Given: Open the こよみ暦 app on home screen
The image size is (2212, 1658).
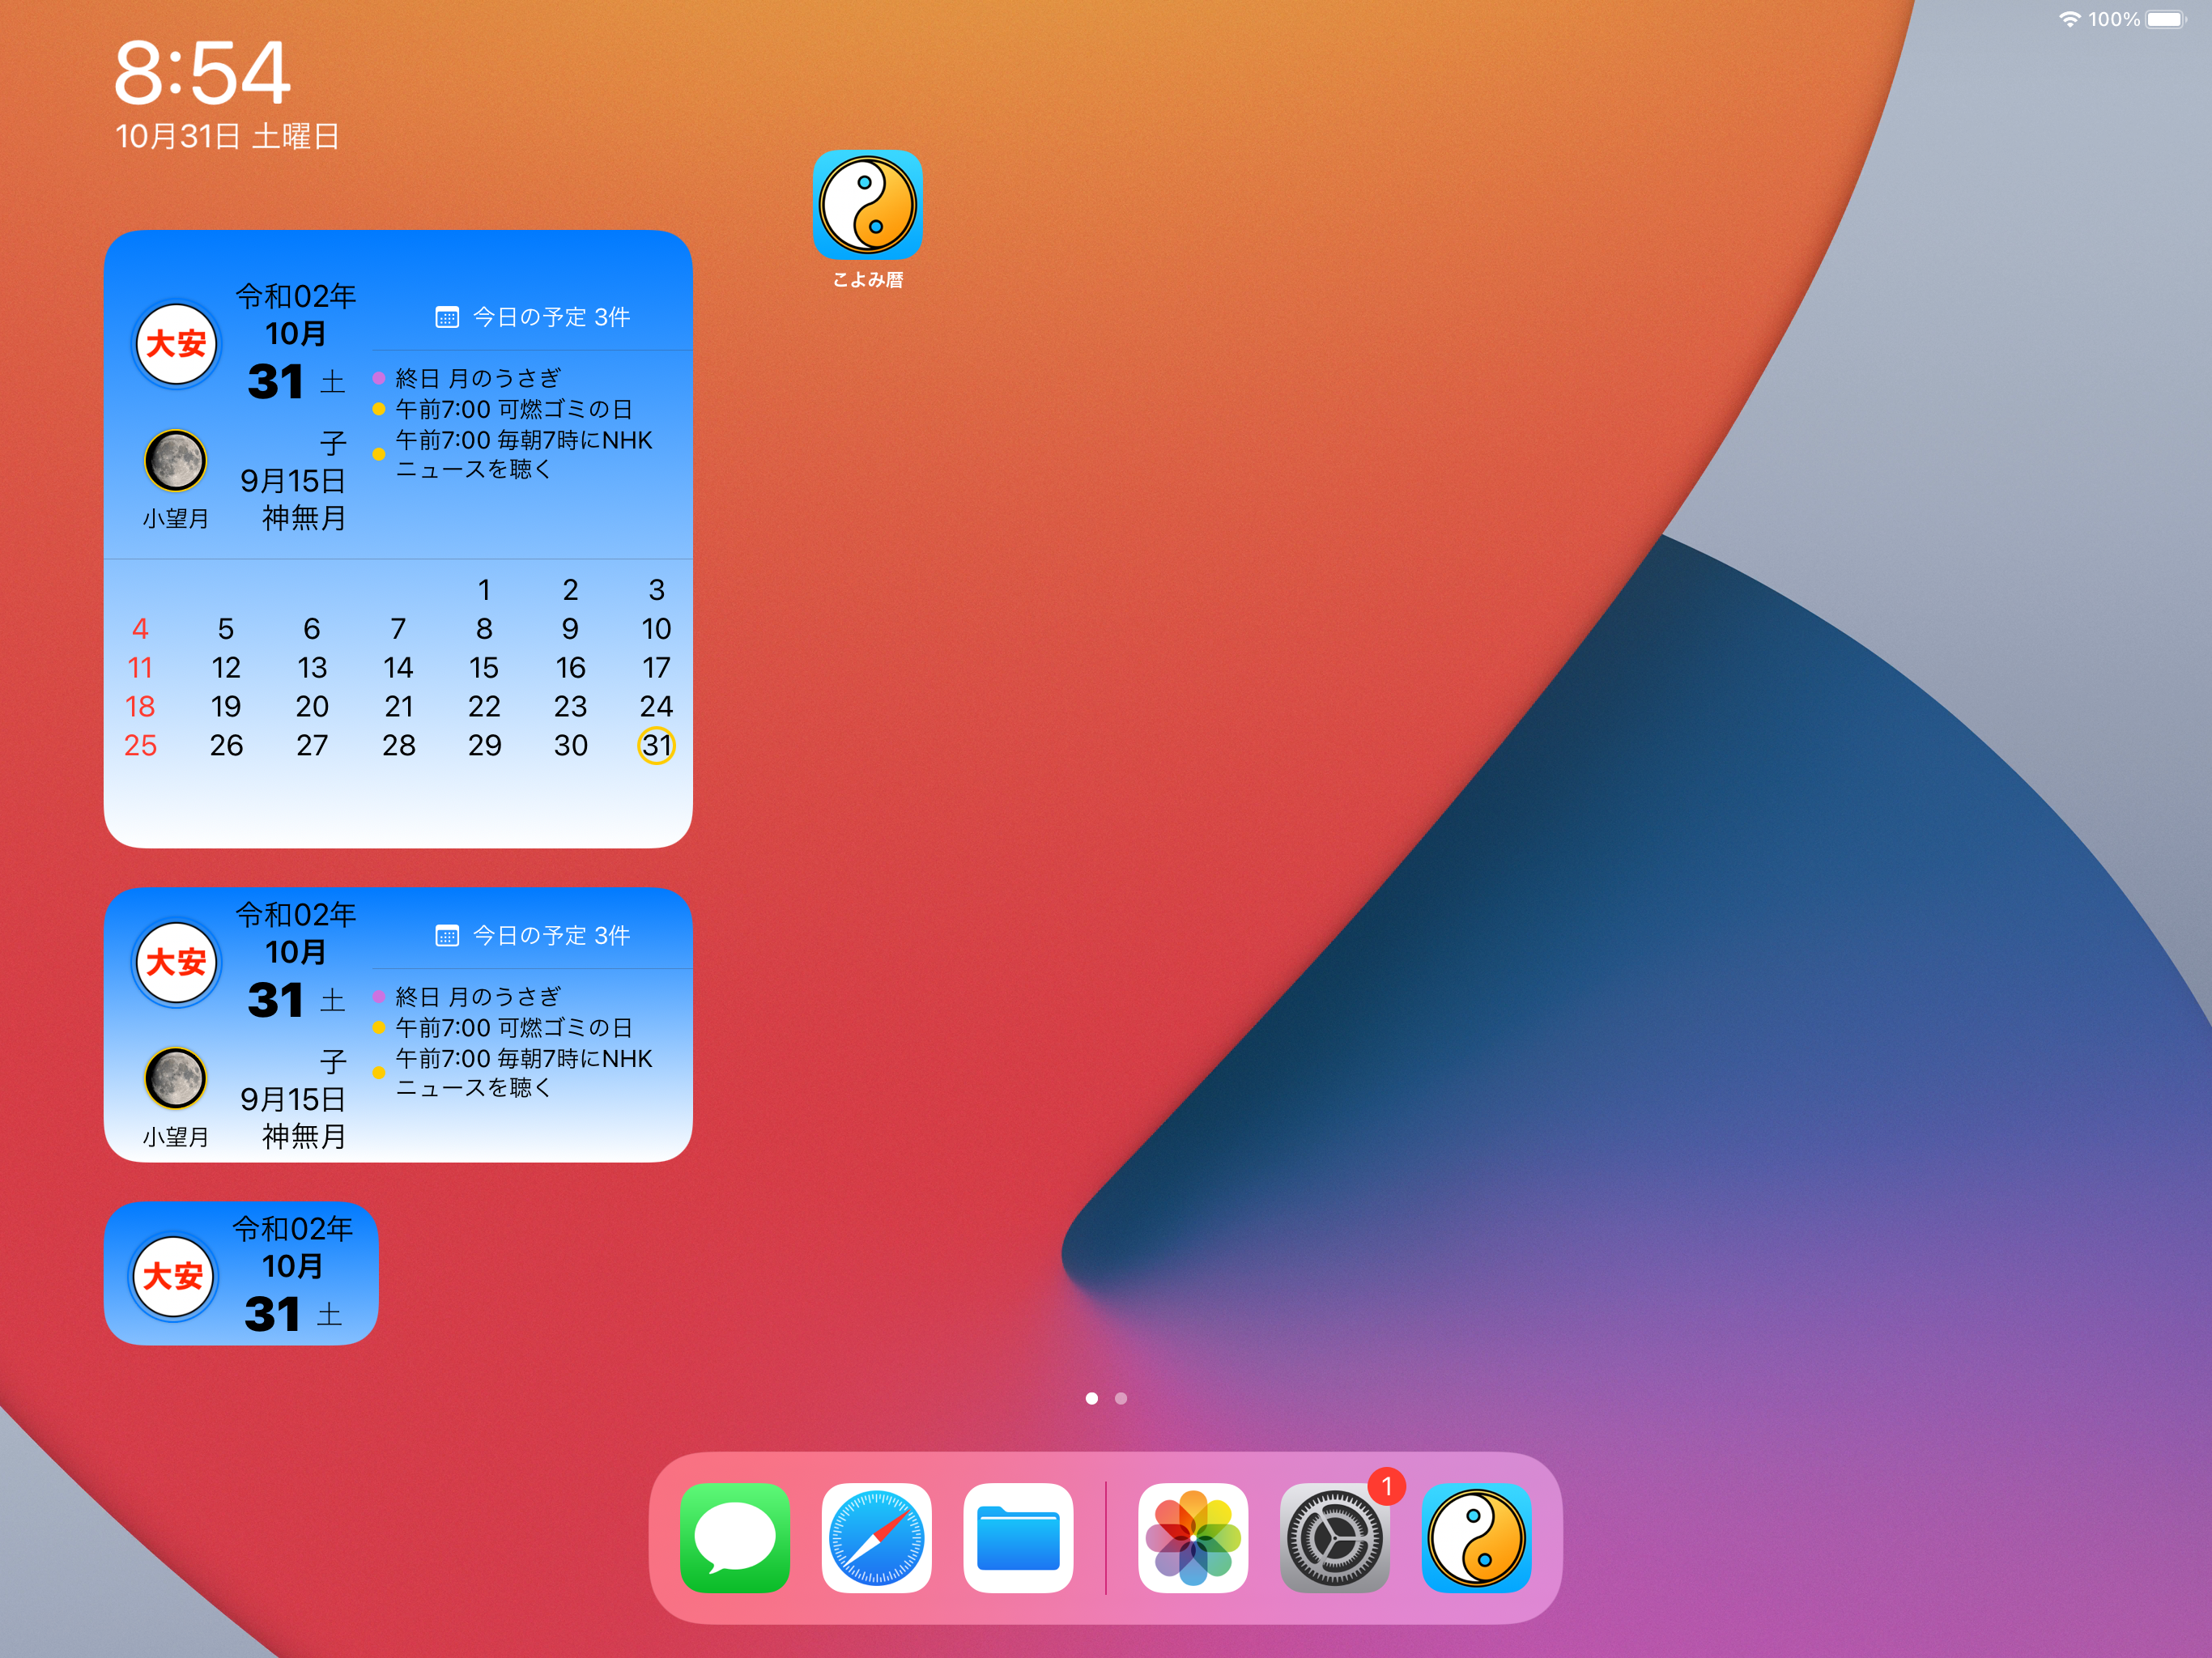Looking at the screenshot, I should (867, 205).
